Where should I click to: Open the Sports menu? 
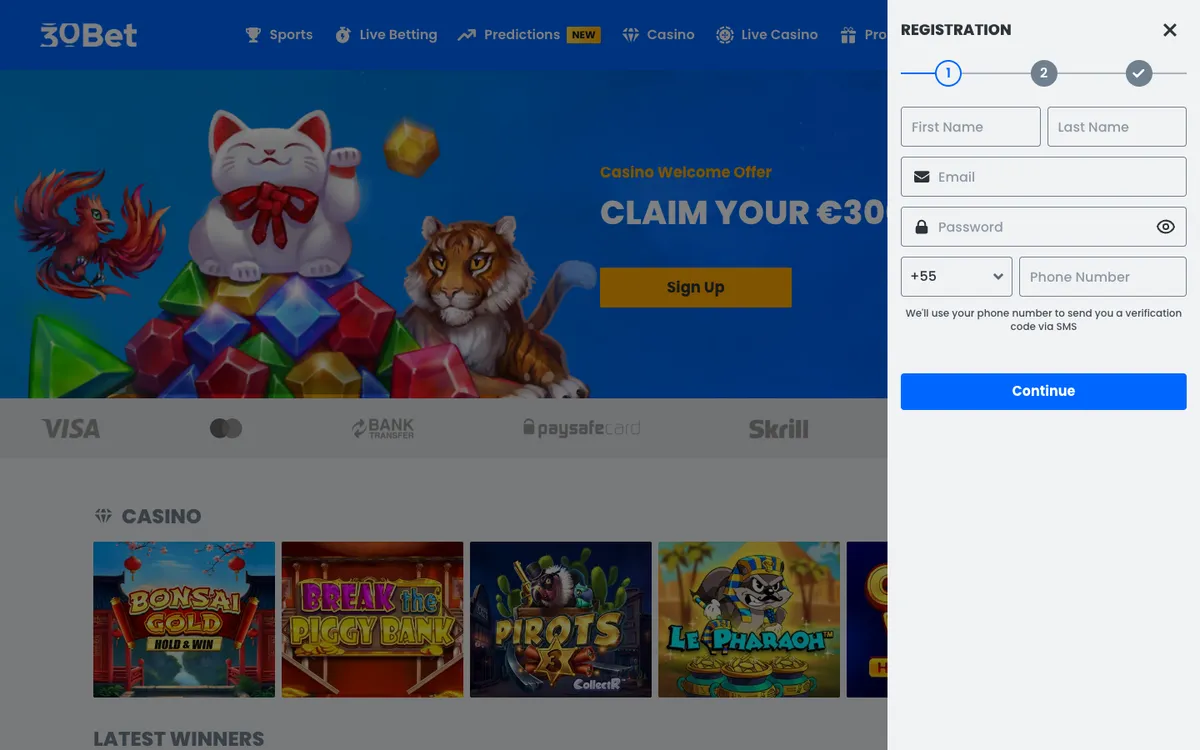click(279, 35)
